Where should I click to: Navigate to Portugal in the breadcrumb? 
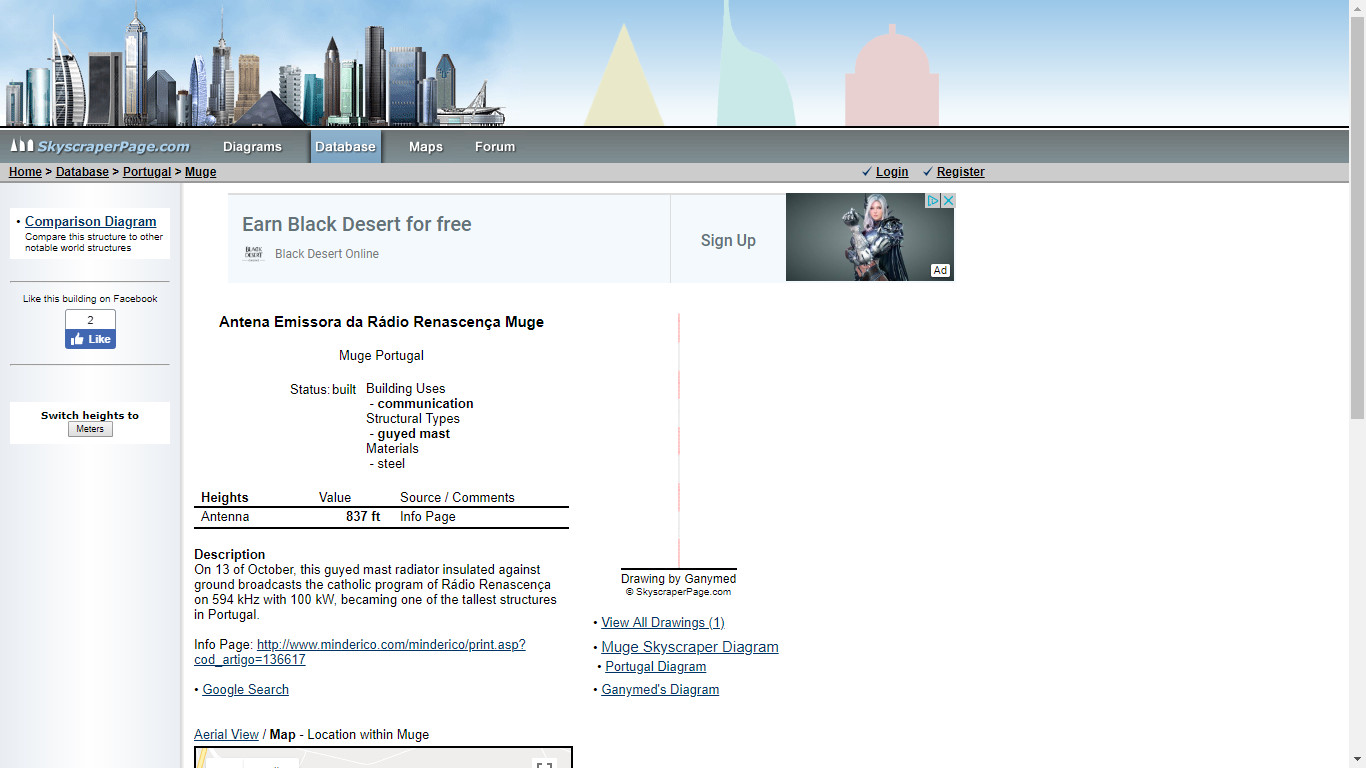click(147, 172)
